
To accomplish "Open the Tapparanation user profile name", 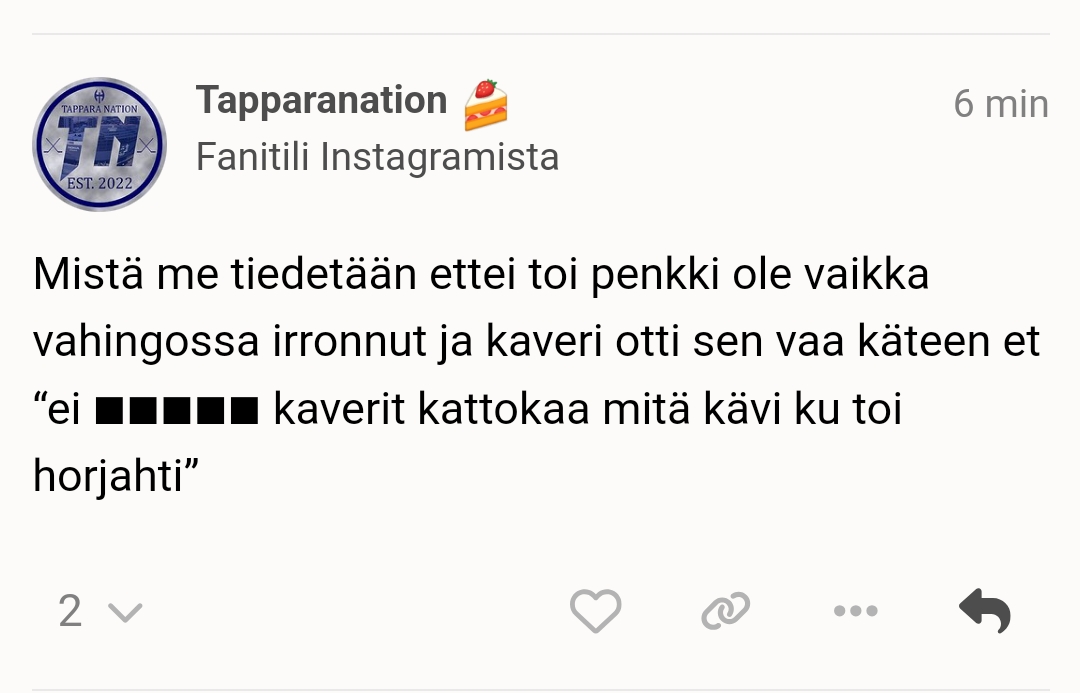I will coord(321,101).
